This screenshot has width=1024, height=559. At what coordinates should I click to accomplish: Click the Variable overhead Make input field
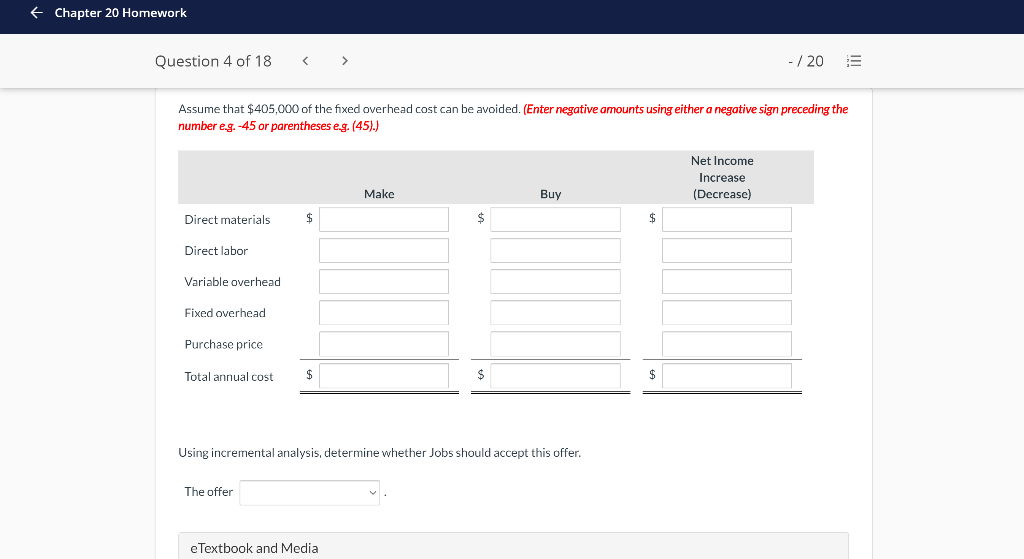click(x=384, y=281)
